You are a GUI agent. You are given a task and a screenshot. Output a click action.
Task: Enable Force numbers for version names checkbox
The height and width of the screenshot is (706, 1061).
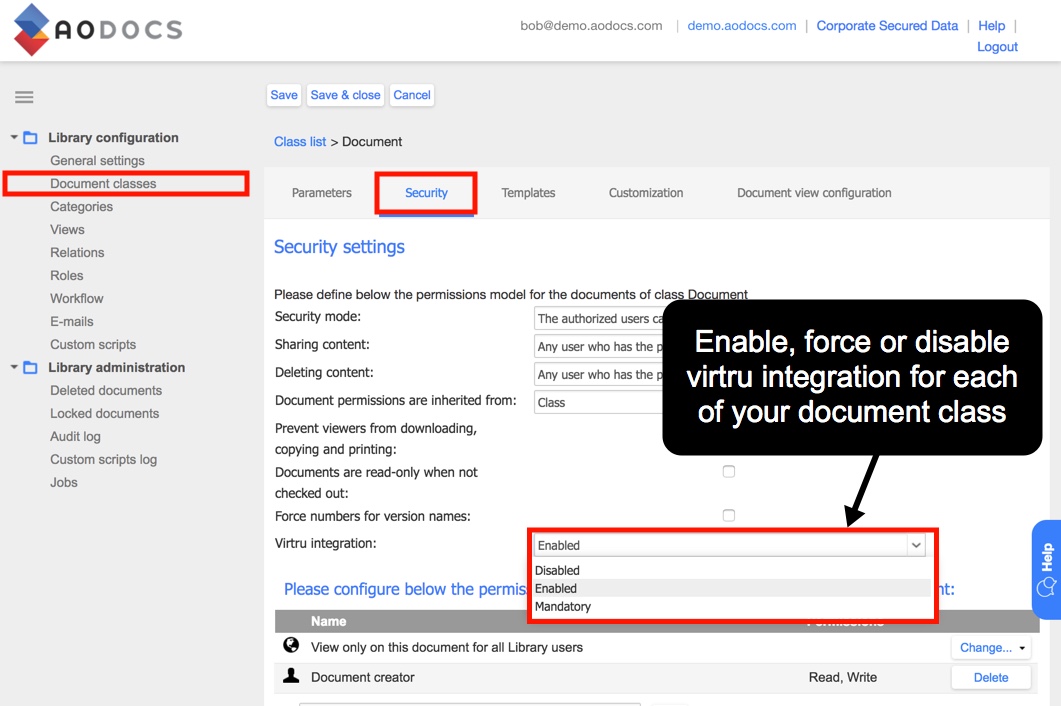tap(729, 515)
